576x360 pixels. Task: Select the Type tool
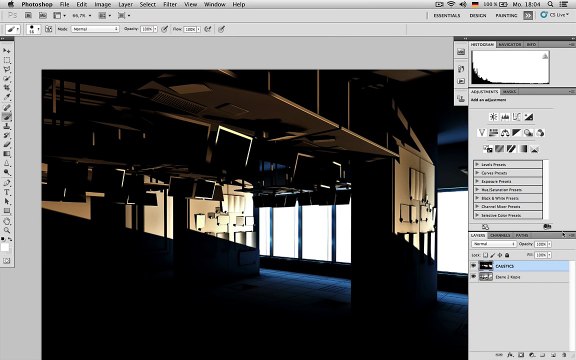coord(7,192)
